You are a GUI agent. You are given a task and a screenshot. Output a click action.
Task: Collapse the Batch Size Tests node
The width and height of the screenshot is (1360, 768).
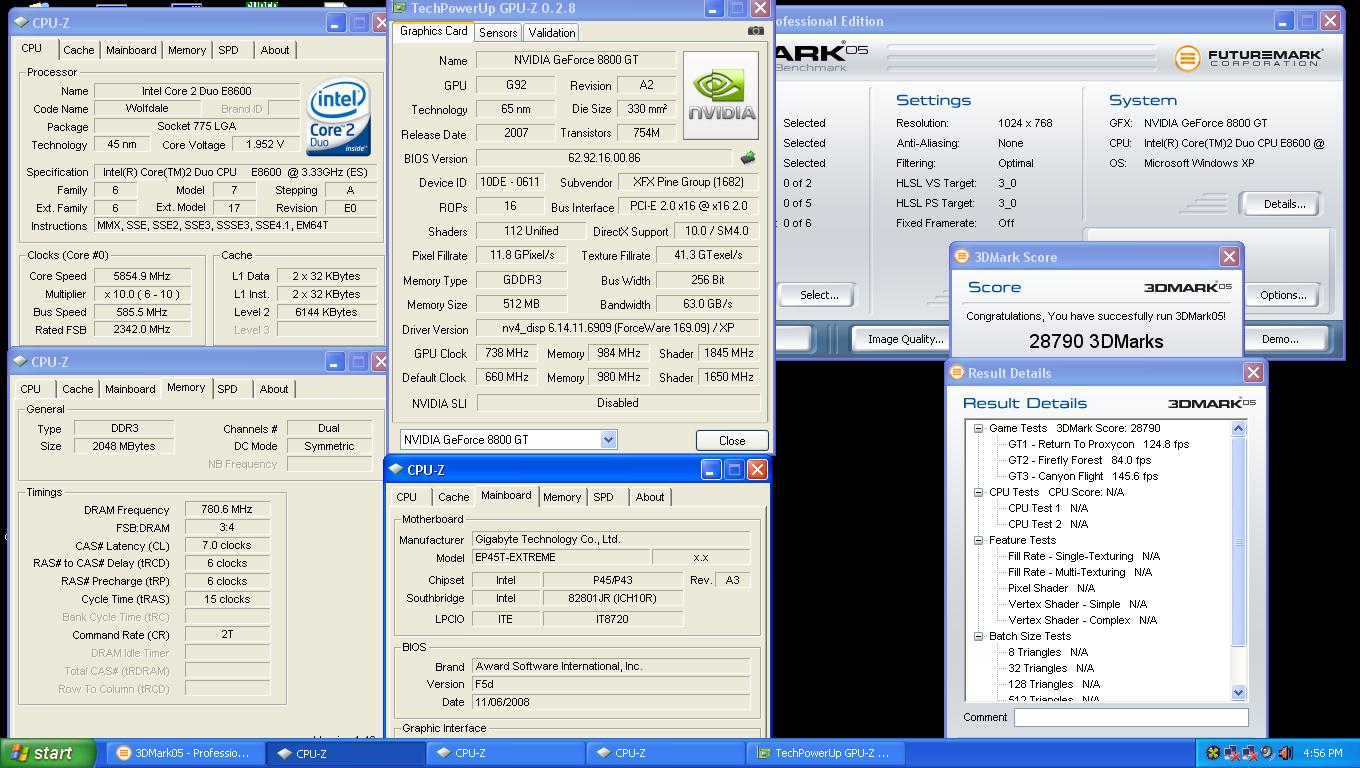[979, 636]
